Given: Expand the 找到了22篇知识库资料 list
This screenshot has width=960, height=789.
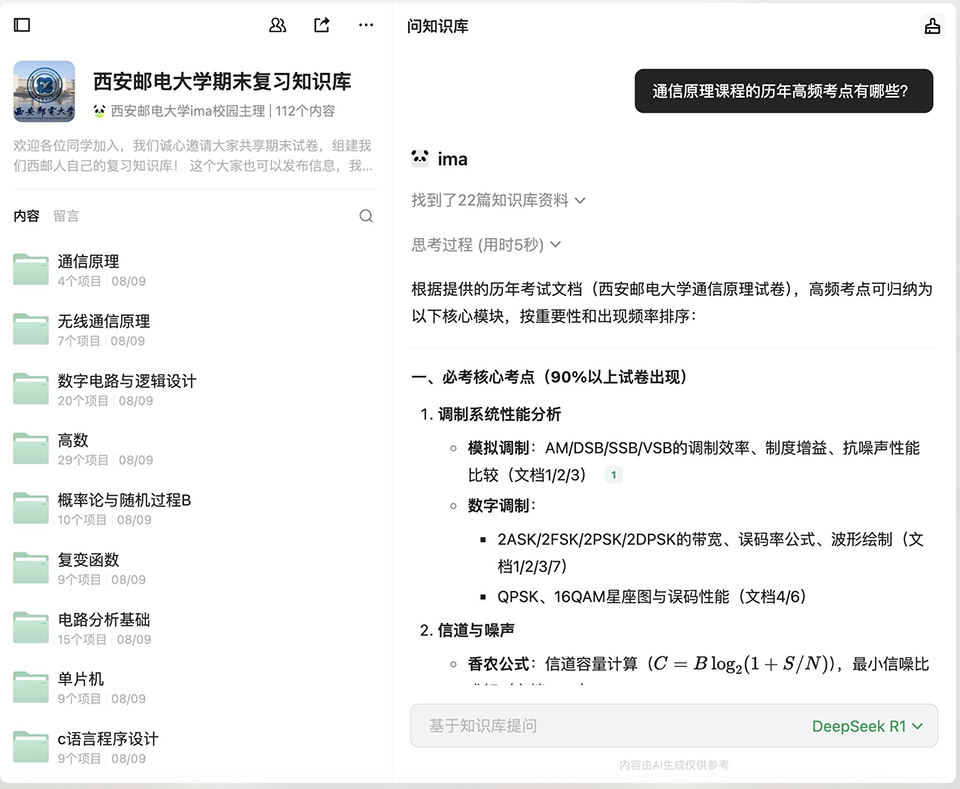Looking at the screenshot, I should (x=498, y=200).
